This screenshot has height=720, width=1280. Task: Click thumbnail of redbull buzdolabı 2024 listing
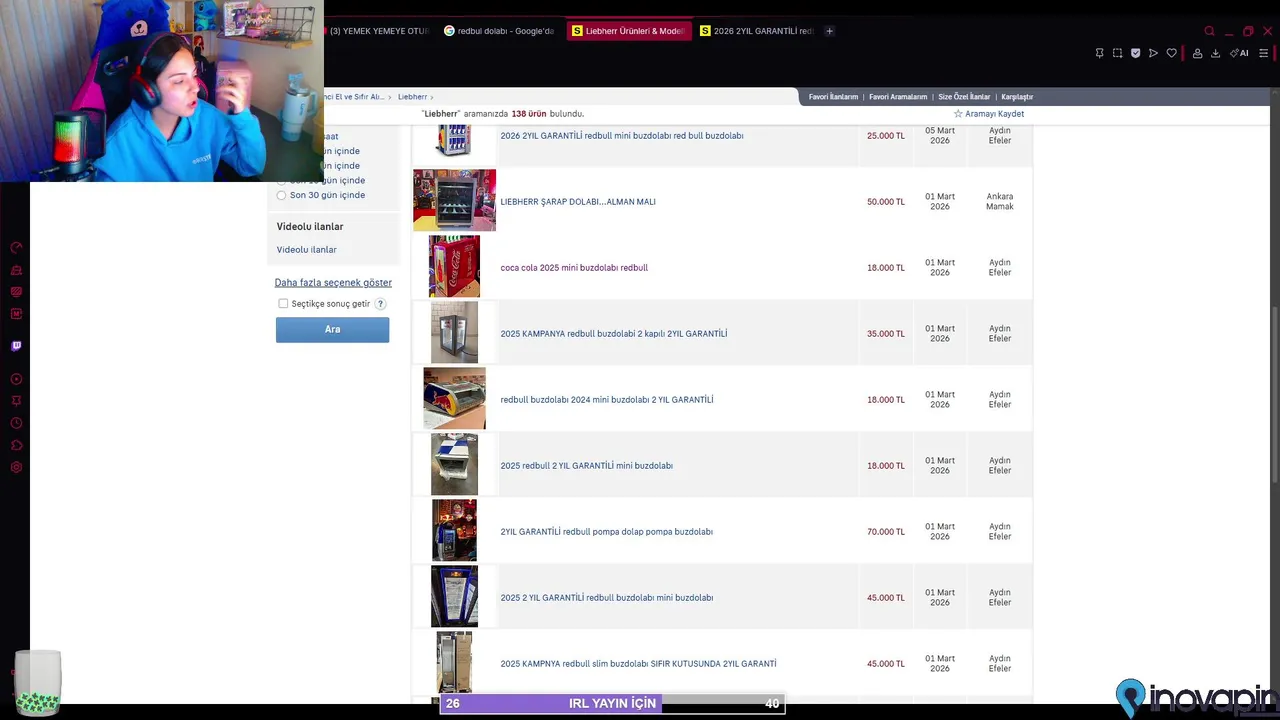(x=455, y=398)
